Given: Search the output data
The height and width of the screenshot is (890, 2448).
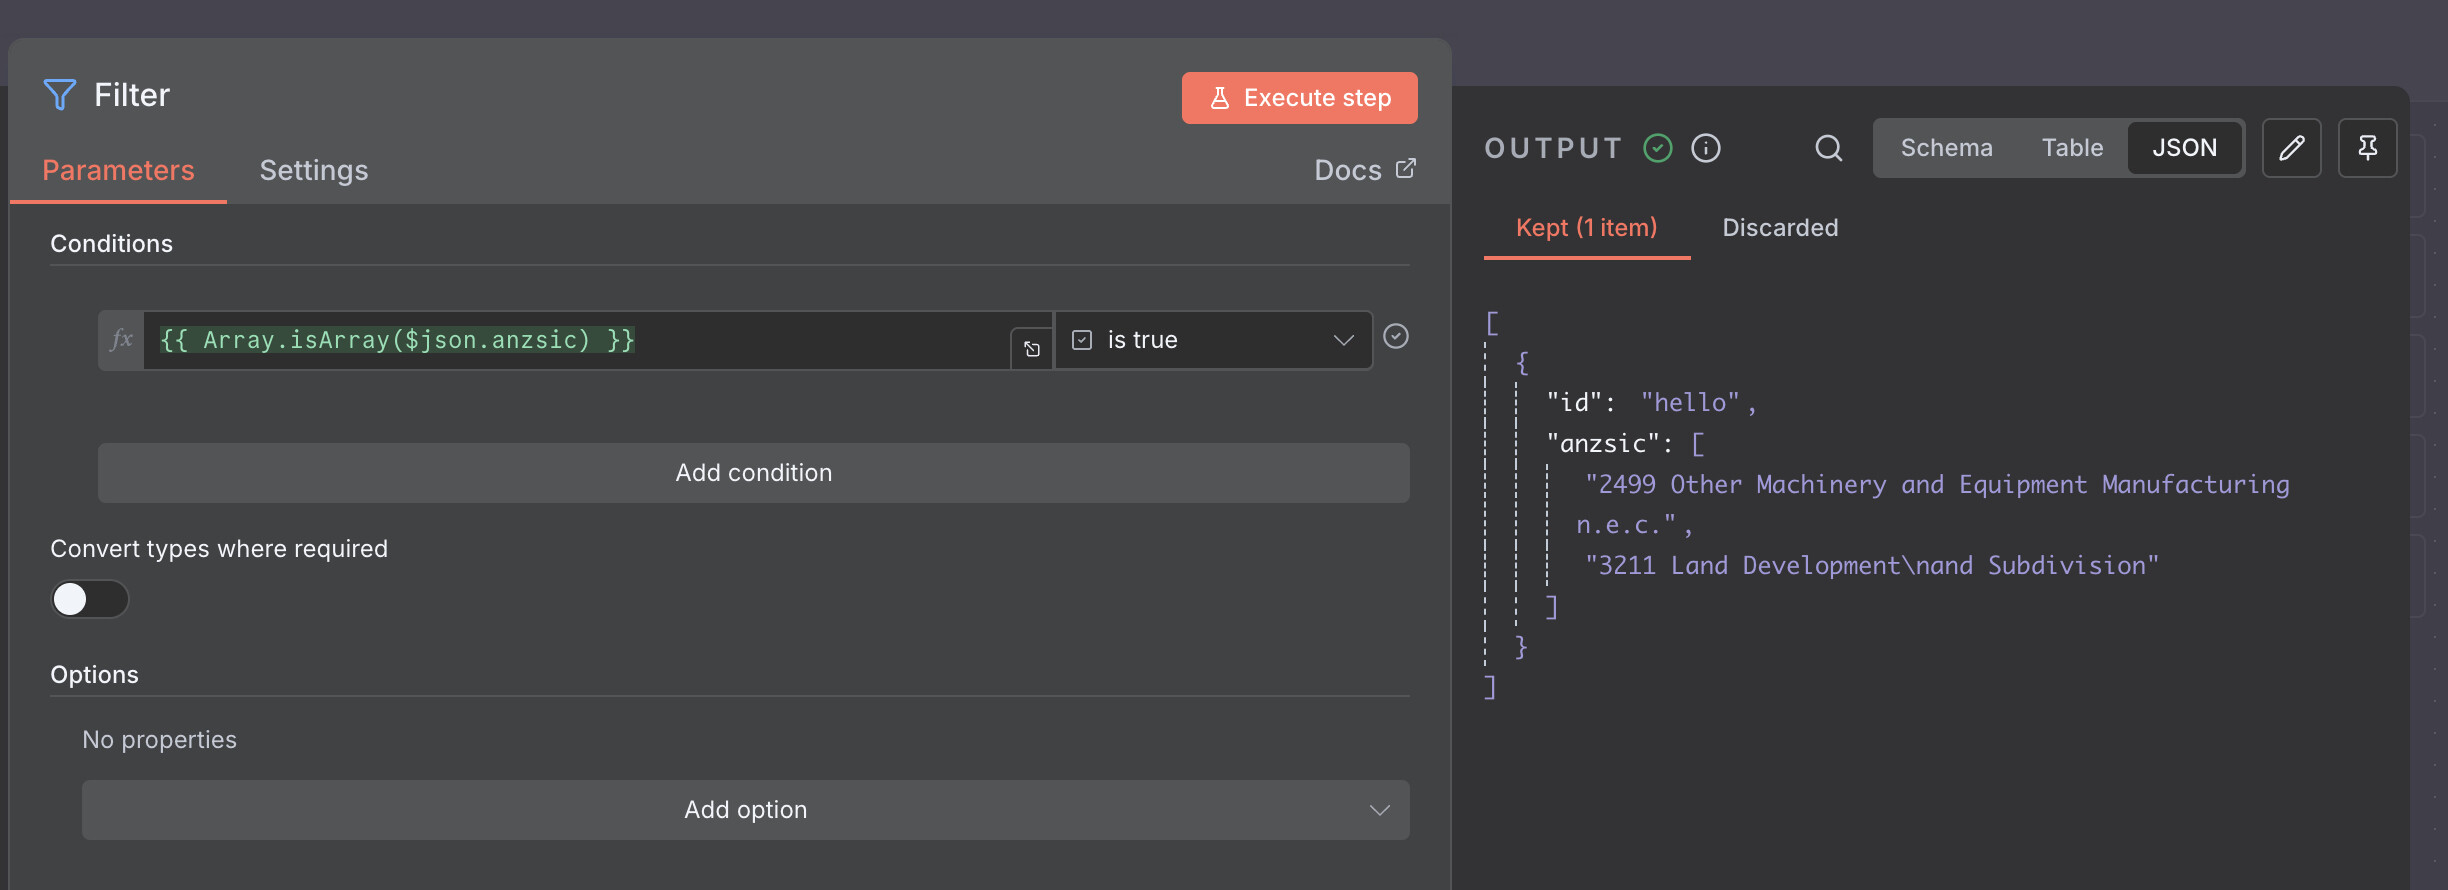Looking at the screenshot, I should click(1828, 148).
